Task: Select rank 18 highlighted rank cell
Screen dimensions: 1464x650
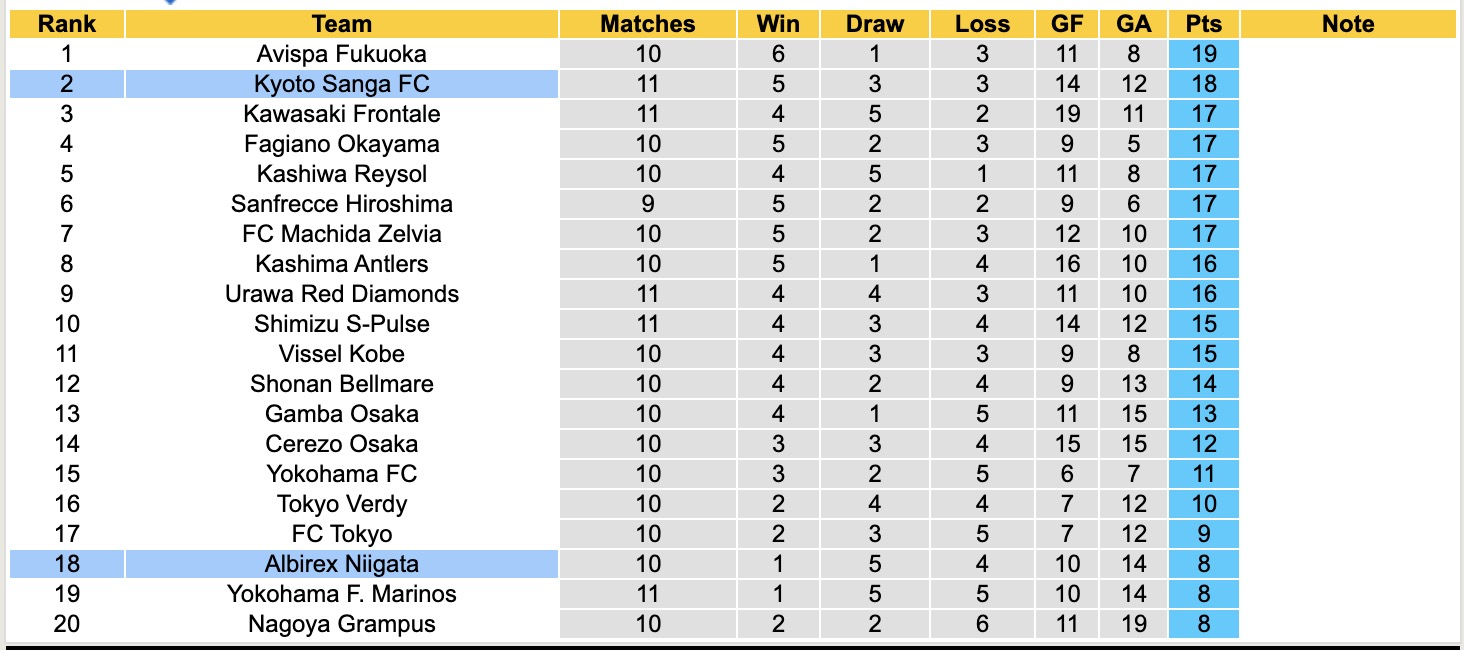Action: [67, 564]
